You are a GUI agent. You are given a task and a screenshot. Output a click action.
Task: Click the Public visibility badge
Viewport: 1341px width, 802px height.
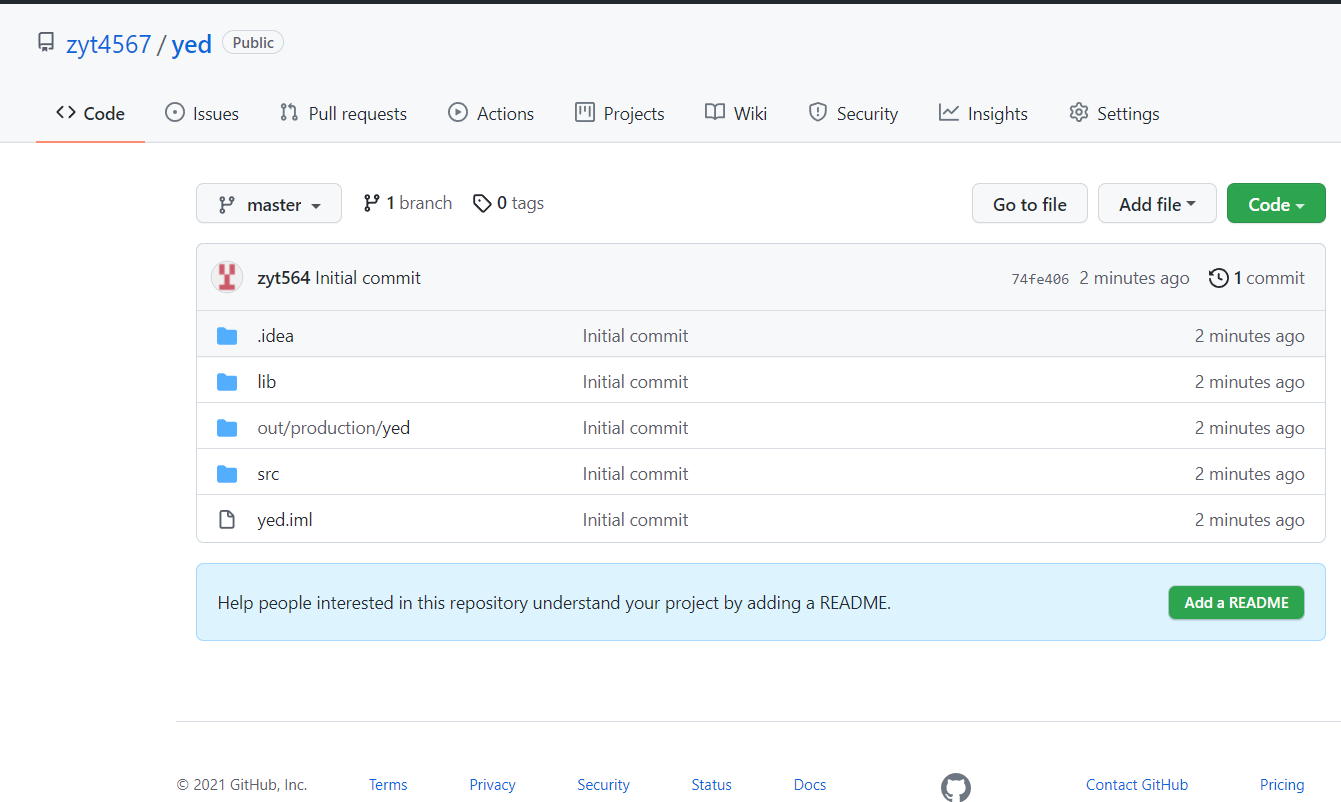click(x=253, y=42)
